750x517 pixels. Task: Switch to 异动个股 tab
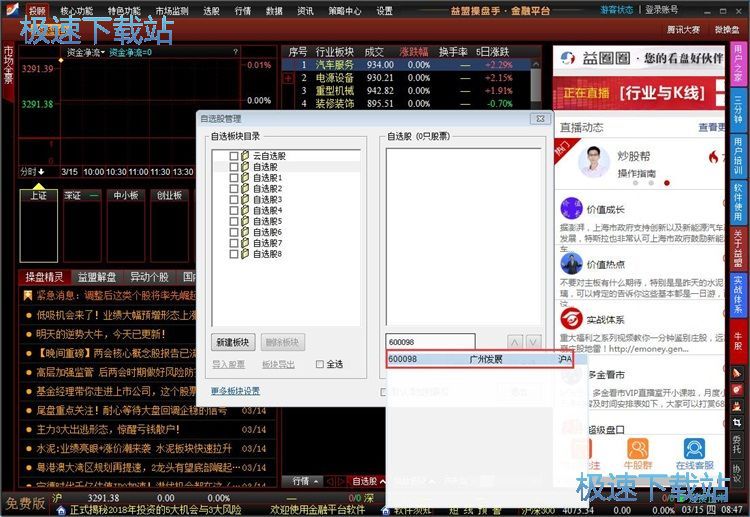point(149,277)
